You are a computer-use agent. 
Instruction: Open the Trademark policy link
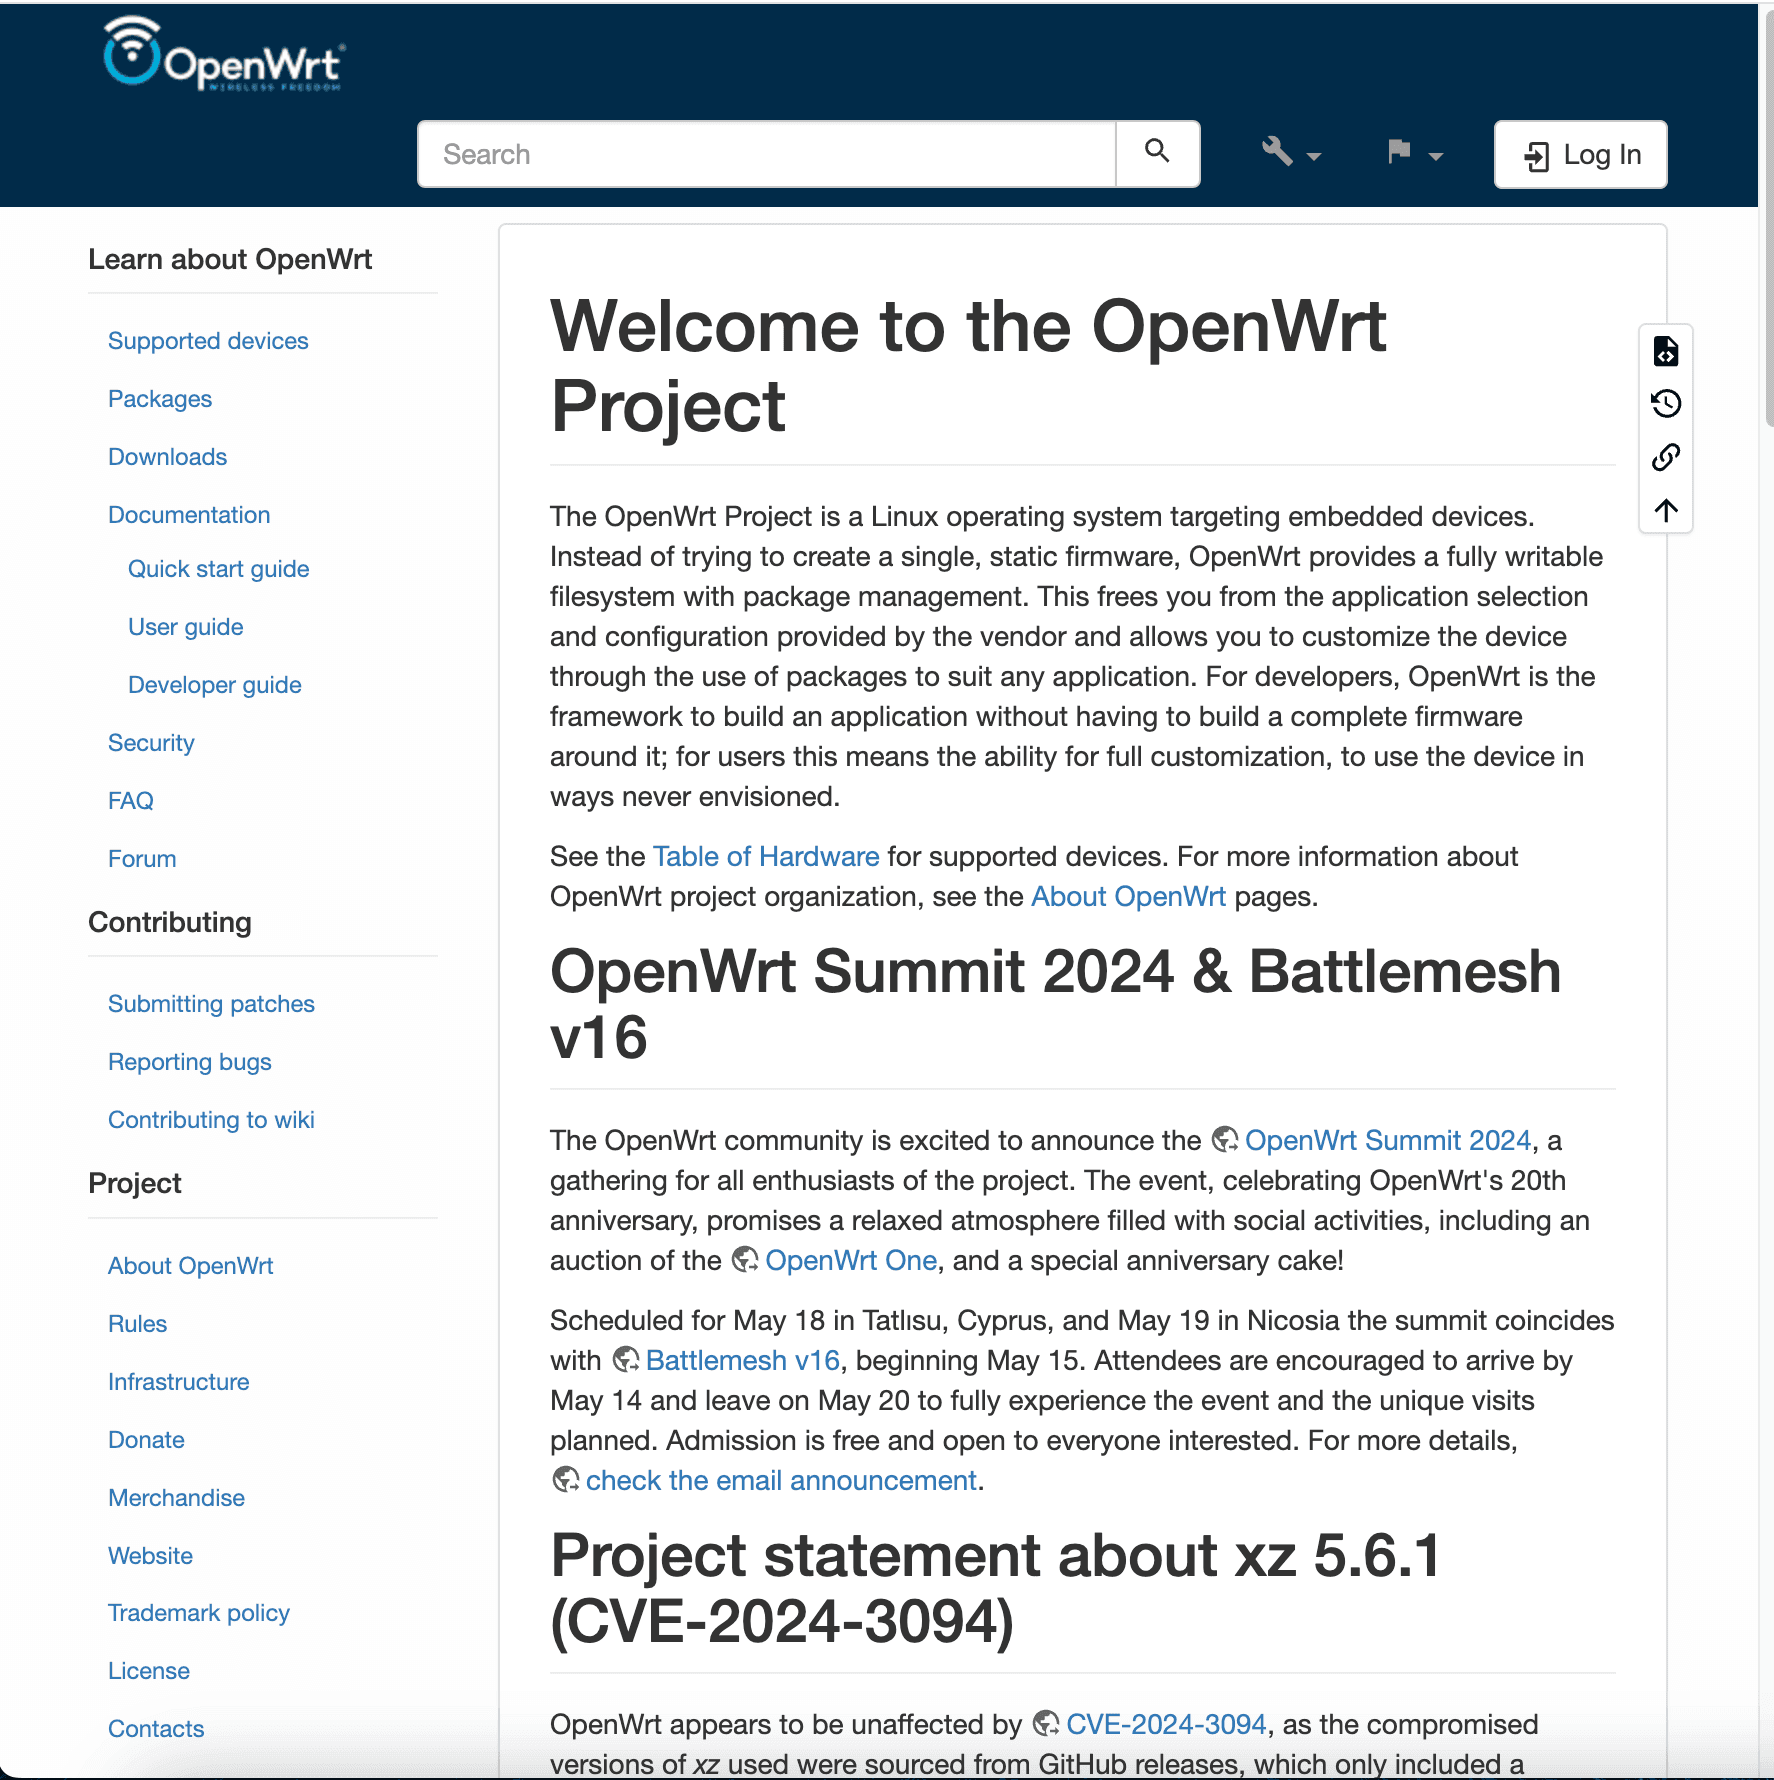(199, 1613)
